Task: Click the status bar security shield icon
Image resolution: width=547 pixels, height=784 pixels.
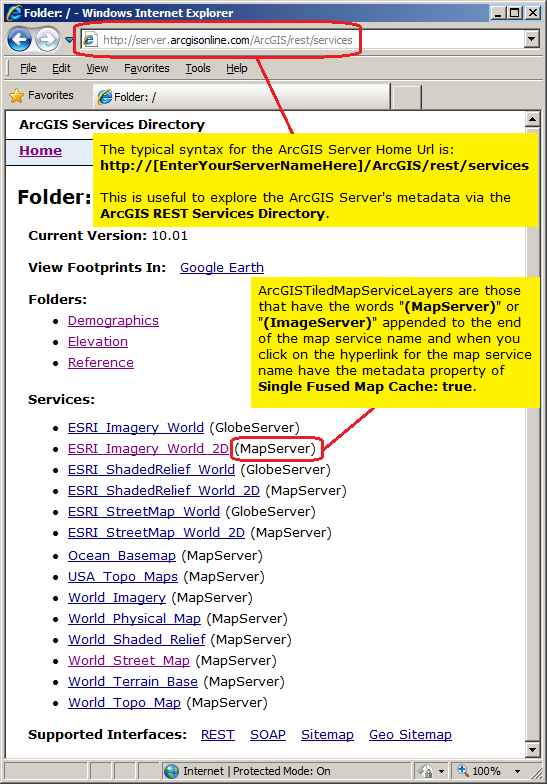Action: click(426, 771)
